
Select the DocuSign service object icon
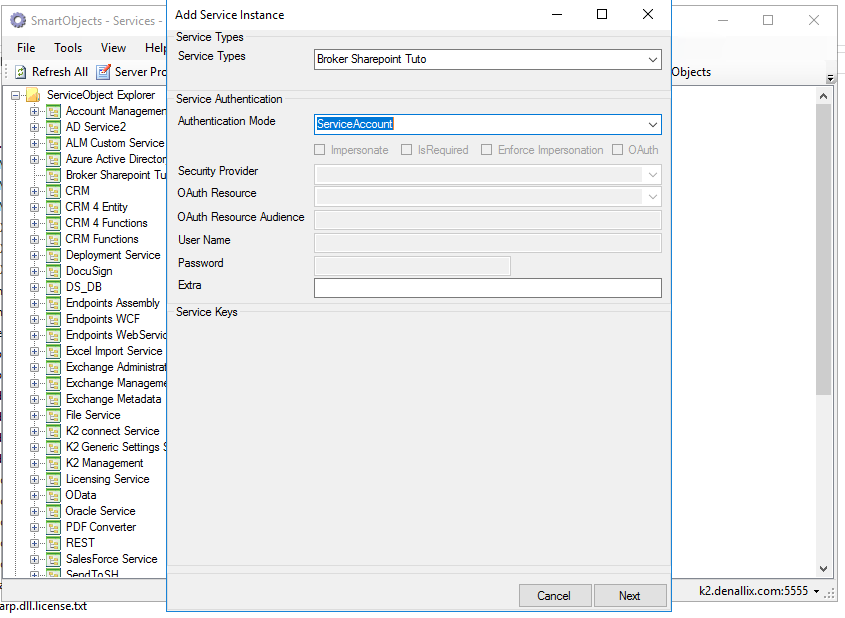click(x=52, y=271)
